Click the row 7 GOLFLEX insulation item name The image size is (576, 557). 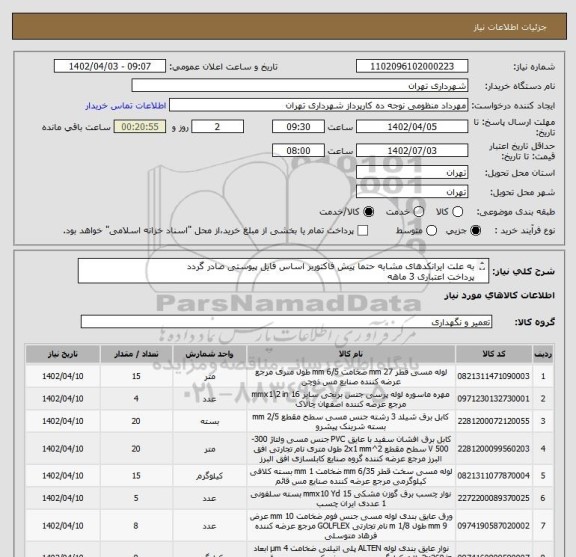pos(351,526)
